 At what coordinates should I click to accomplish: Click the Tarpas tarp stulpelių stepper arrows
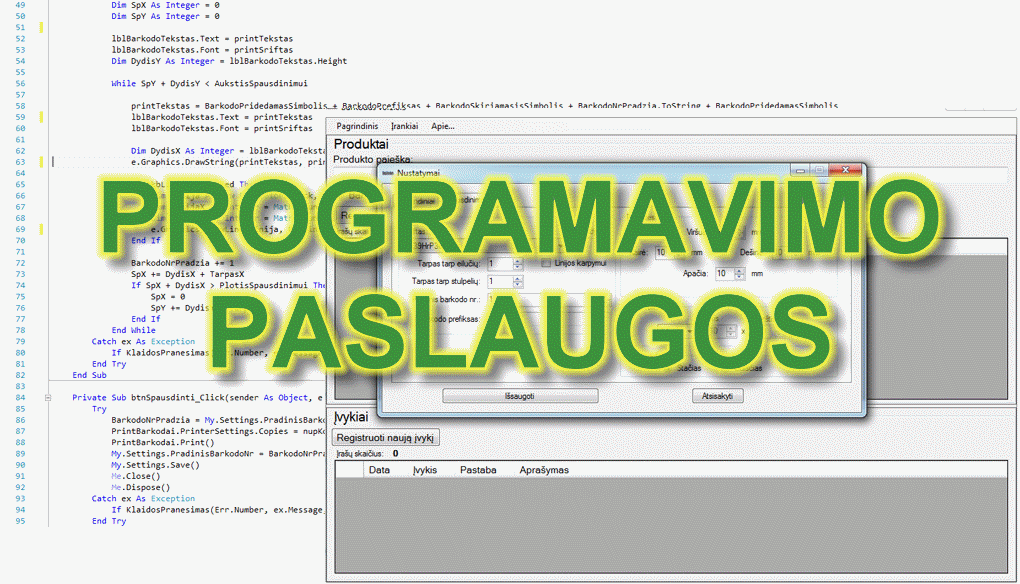coord(518,282)
